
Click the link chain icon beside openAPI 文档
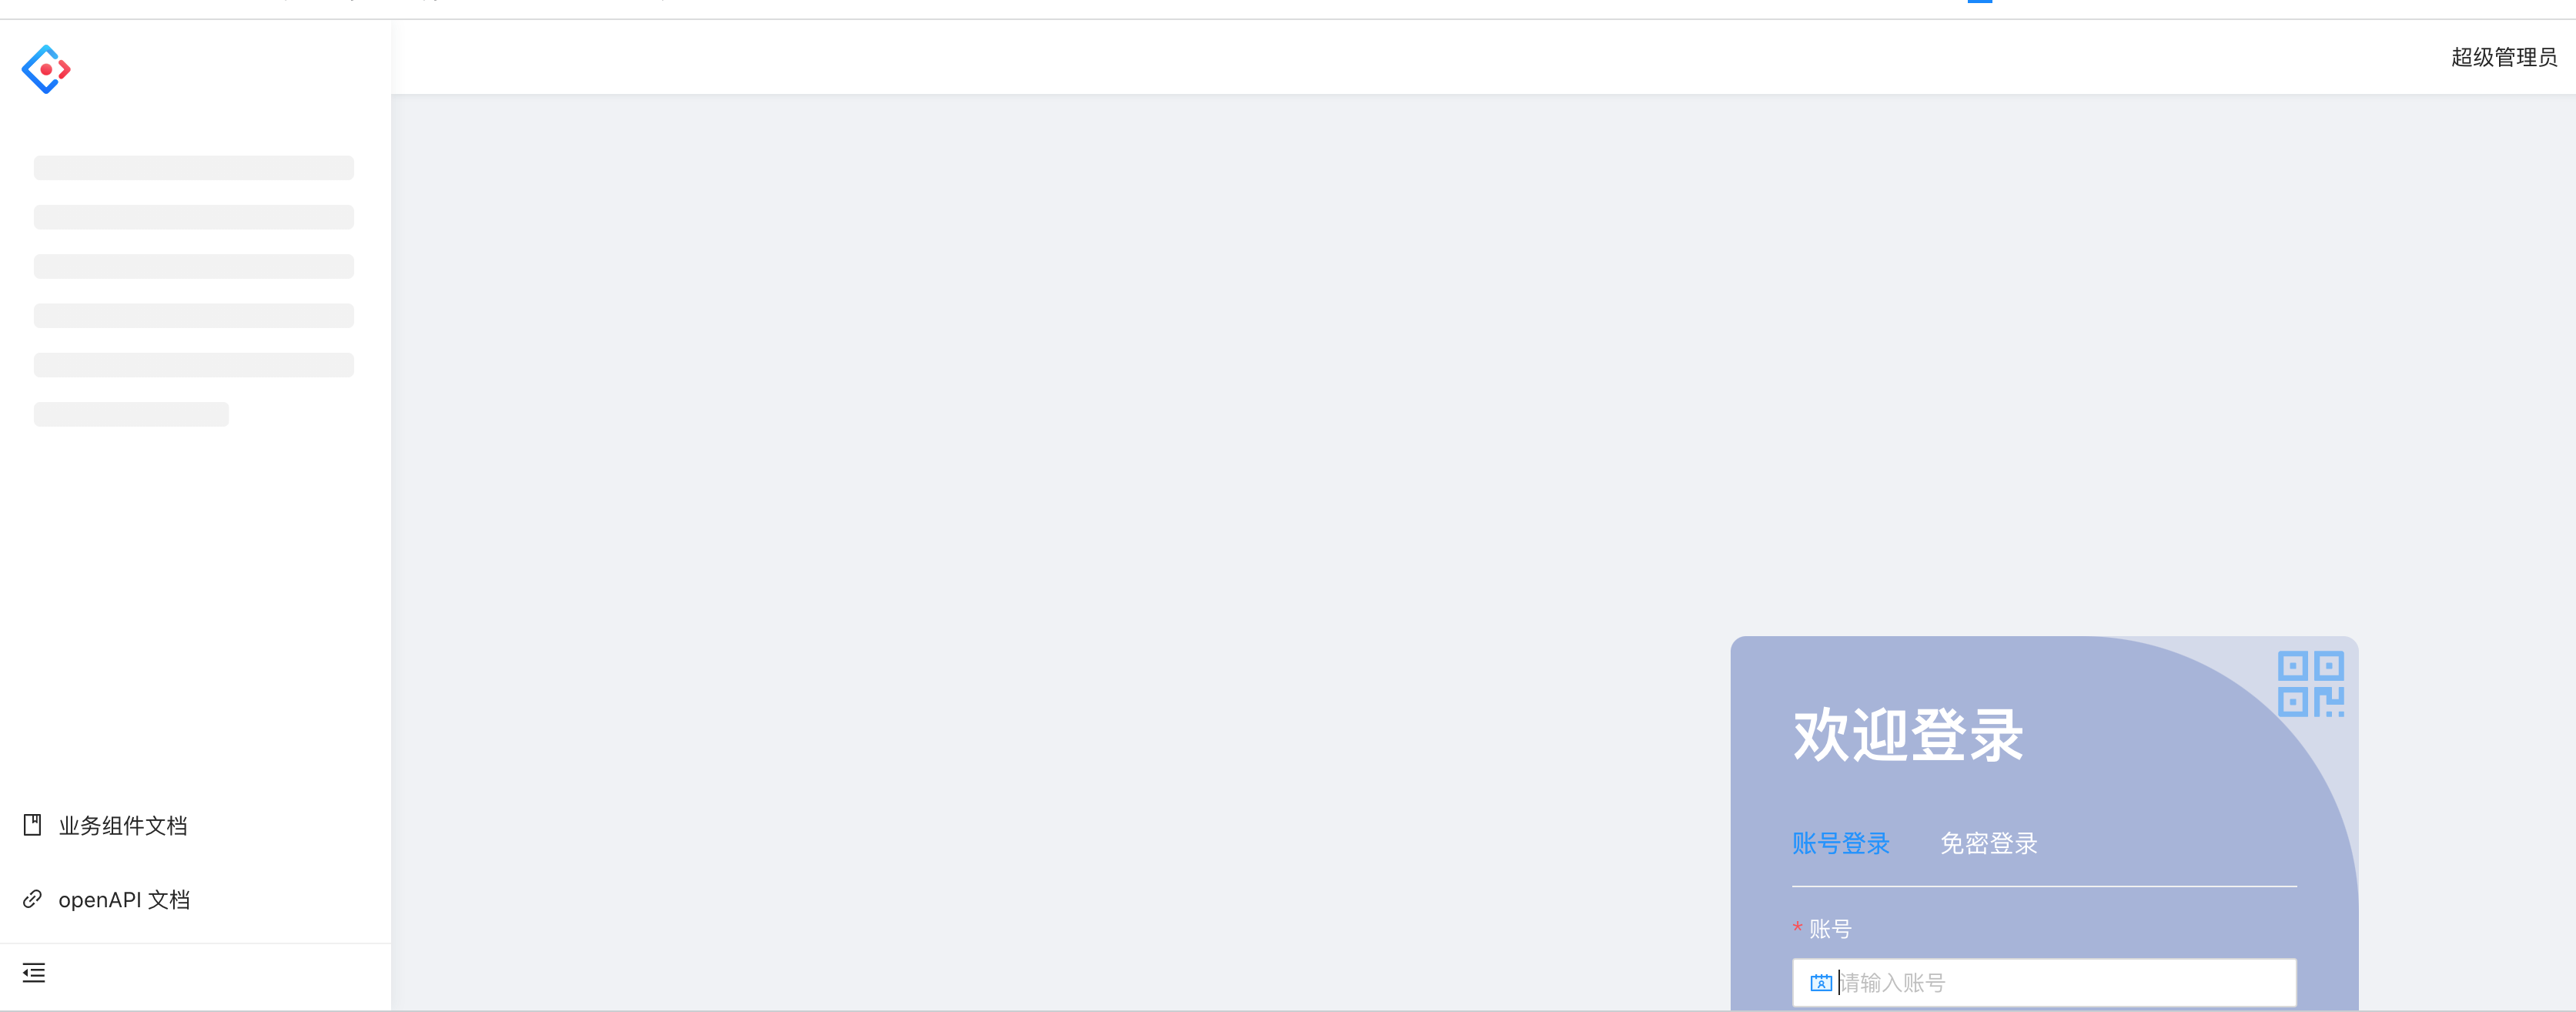[32, 899]
